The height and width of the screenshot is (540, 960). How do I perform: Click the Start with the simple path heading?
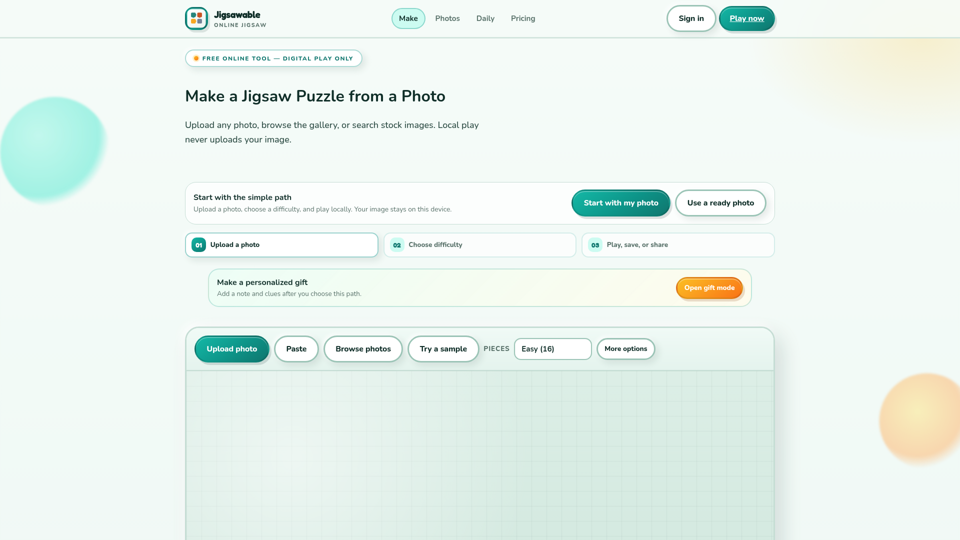[x=242, y=197]
